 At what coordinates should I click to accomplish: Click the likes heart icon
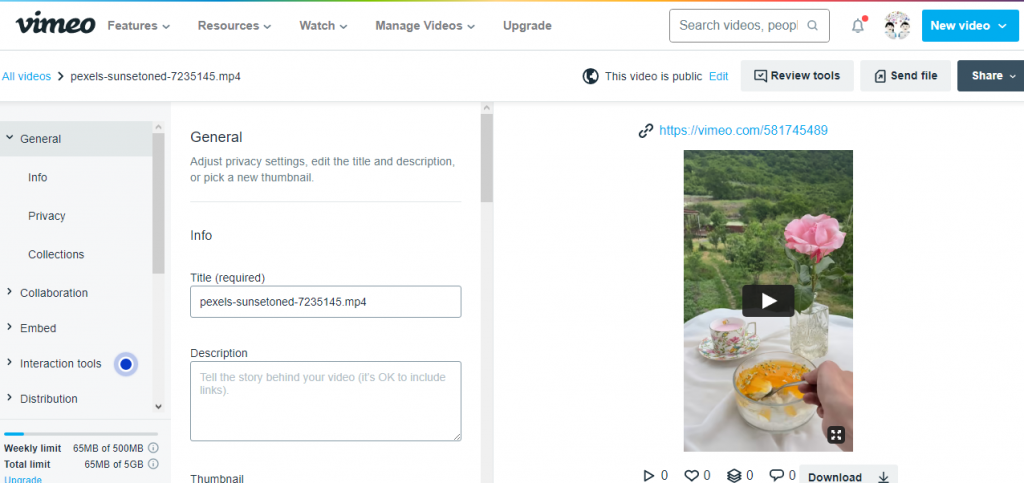(691, 476)
